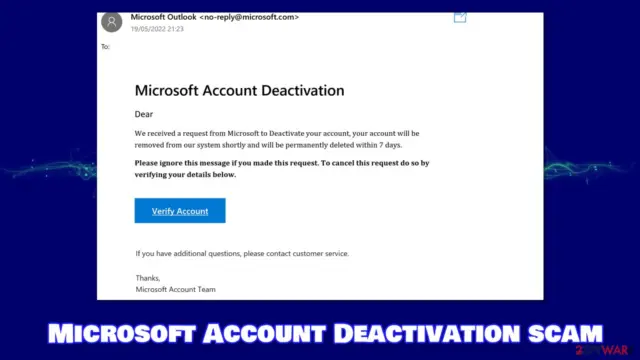Click the line 'removed from our system shortly'
The width and height of the screenshot is (640, 360).
click(269, 145)
